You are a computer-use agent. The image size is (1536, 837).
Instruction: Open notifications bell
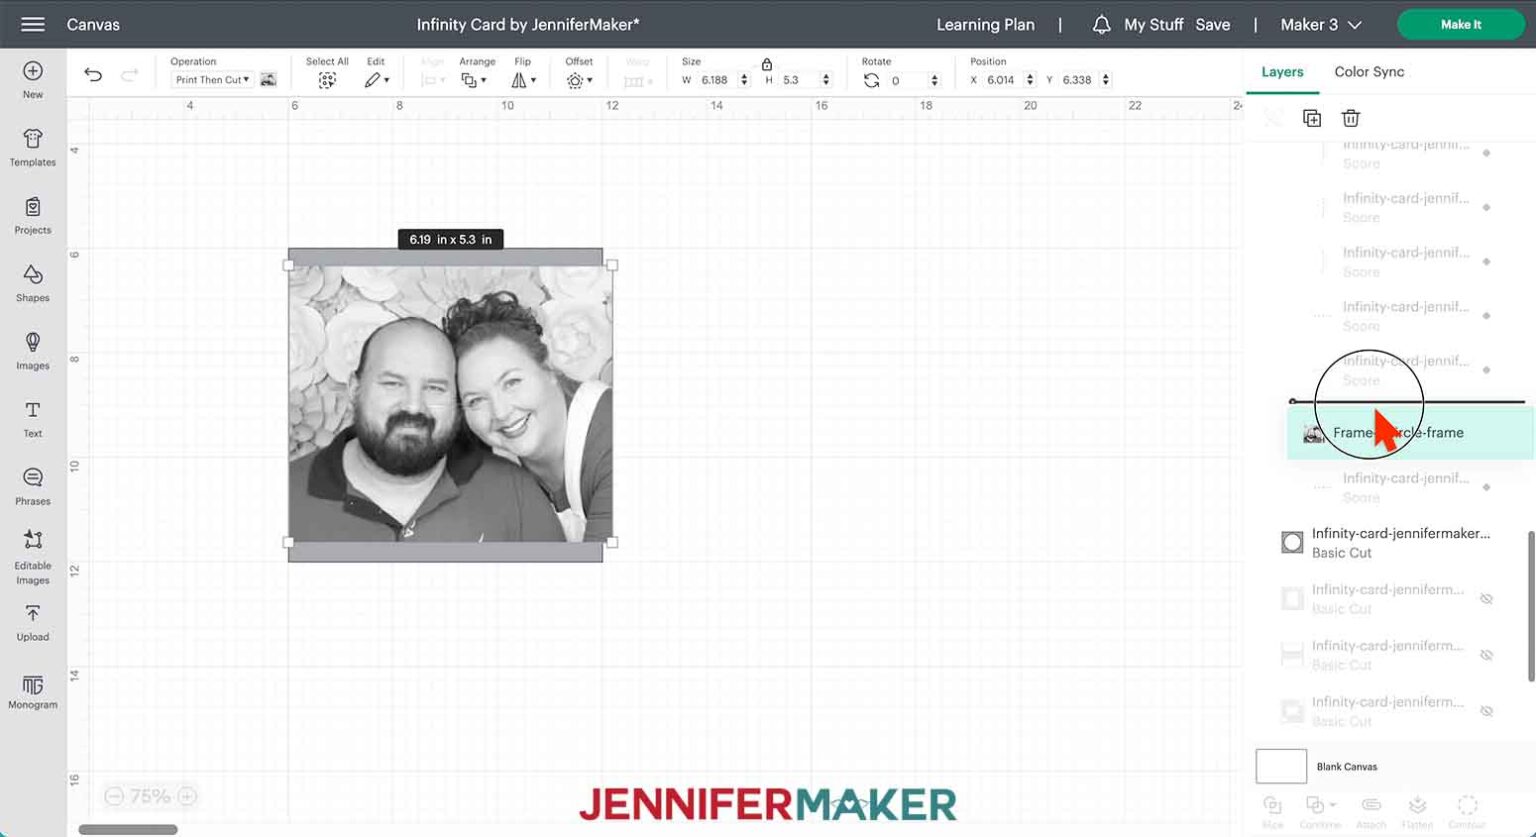click(1101, 24)
